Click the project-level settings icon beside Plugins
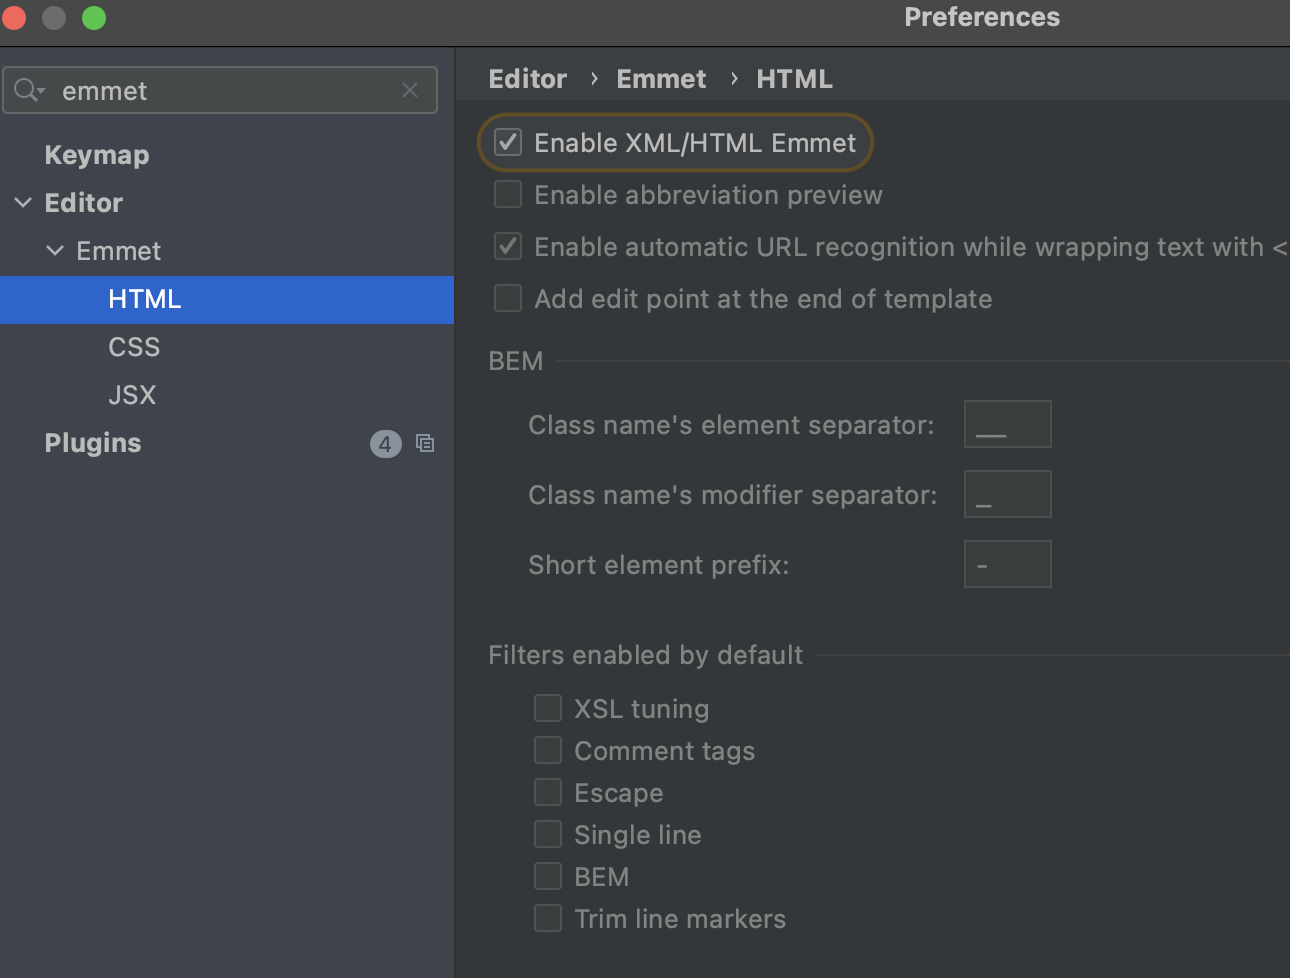The image size is (1290, 978). [425, 443]
